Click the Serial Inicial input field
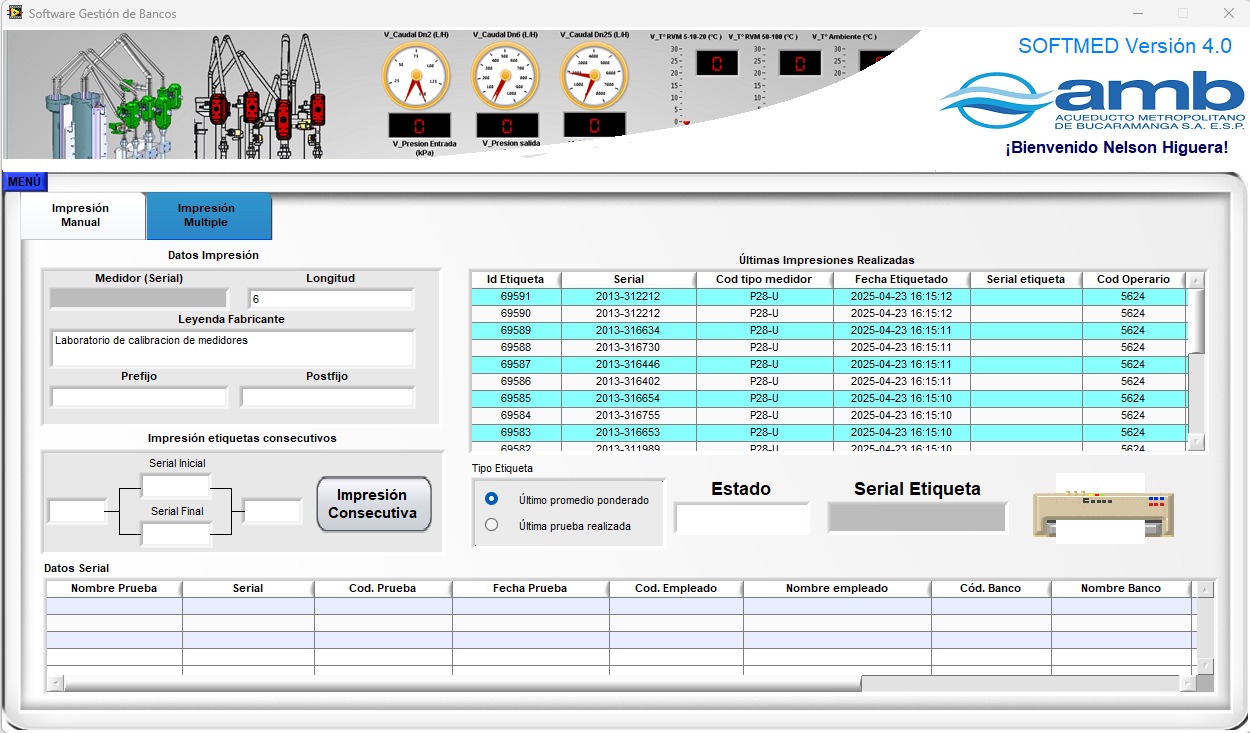 coord(176,486)
